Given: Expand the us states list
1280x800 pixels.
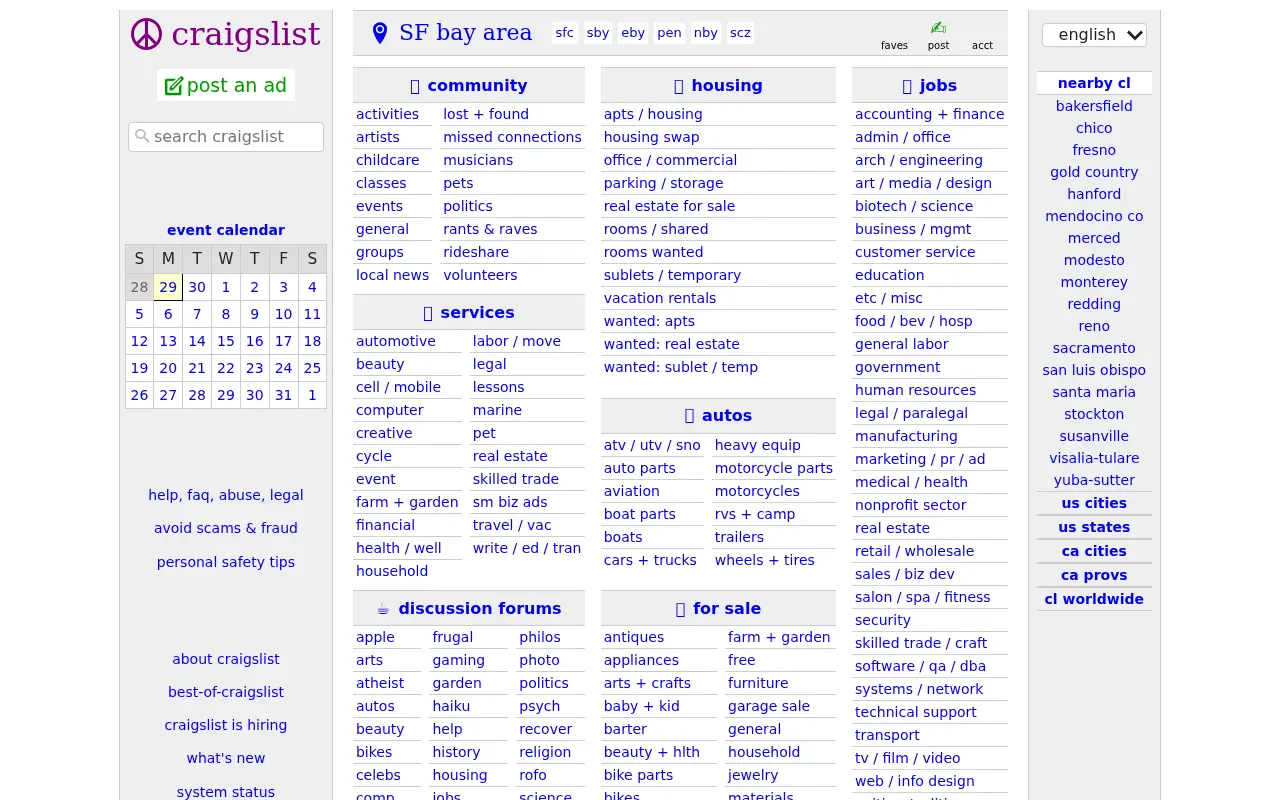Looking at the screenshot, I should coord(1094,527).
